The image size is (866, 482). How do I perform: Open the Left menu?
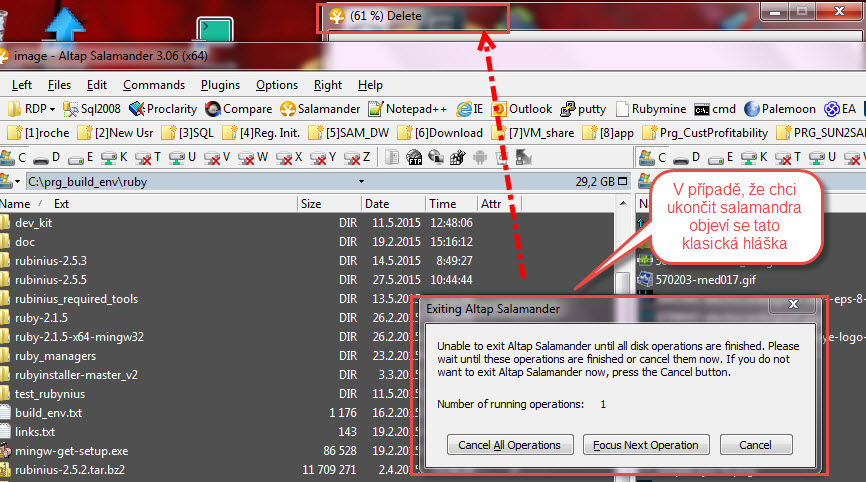[22, 85]
